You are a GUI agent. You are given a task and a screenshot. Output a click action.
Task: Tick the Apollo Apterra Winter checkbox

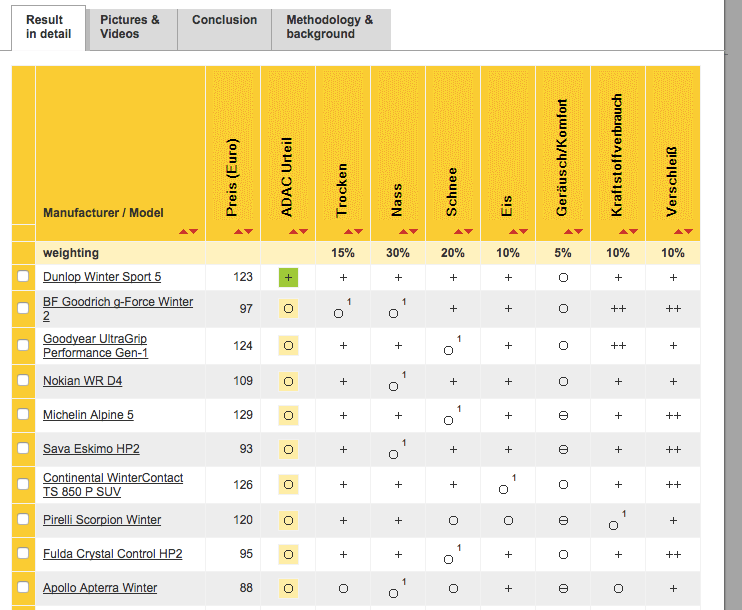click(23, 587)
